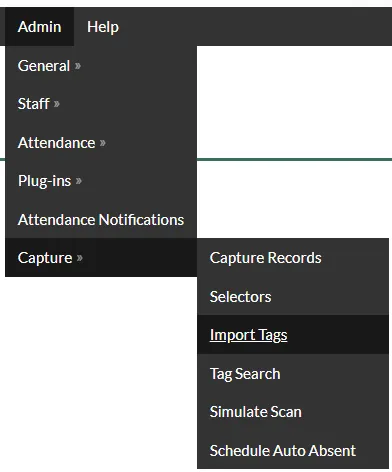
Task: Click the double-chevron arrow next to Attendance
Action: pos(103,143)
